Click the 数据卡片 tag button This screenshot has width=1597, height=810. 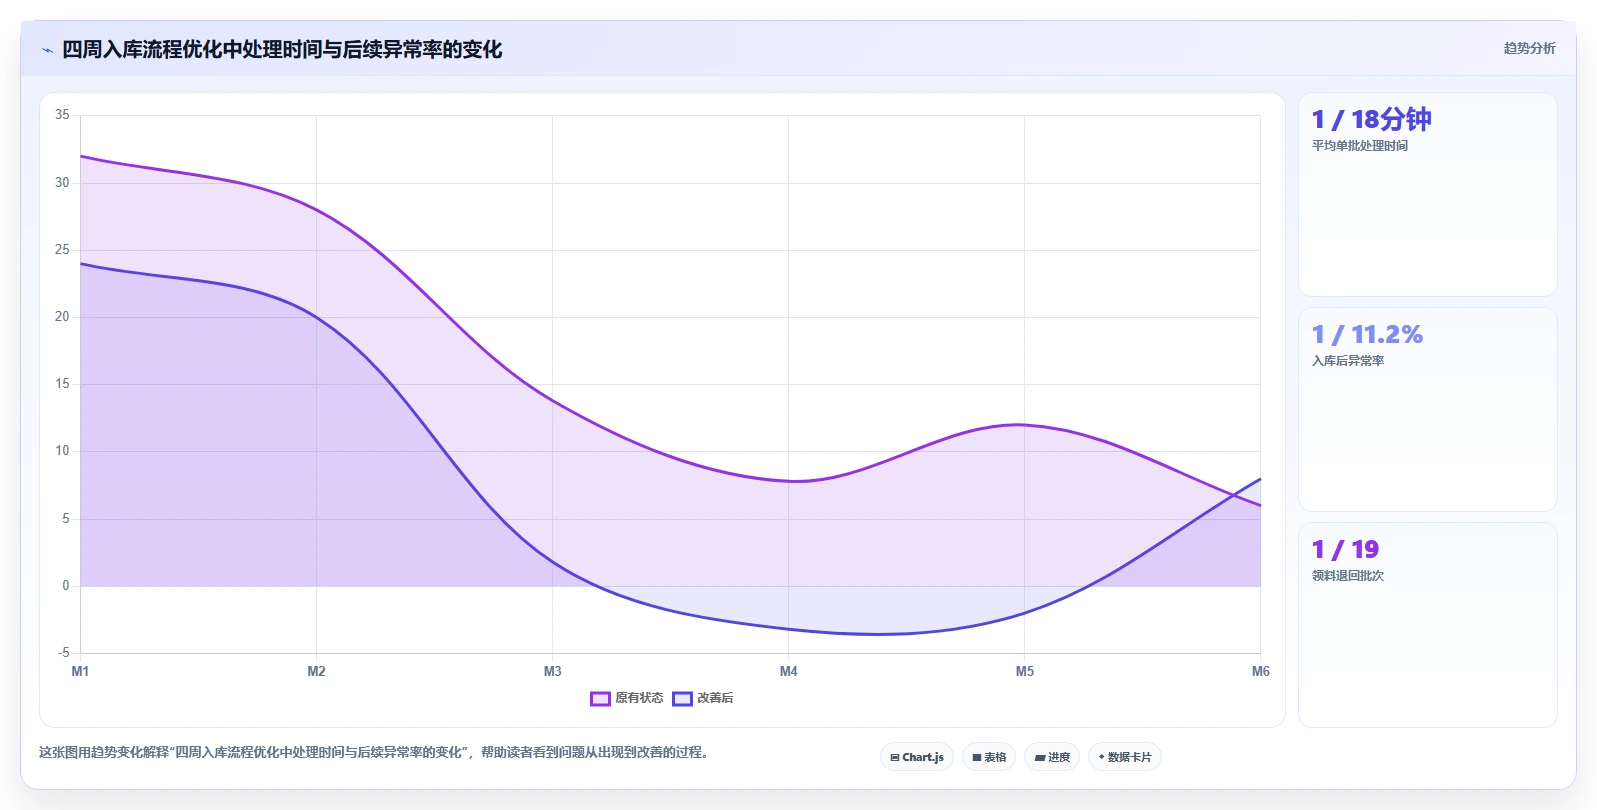click(1125, 757)
